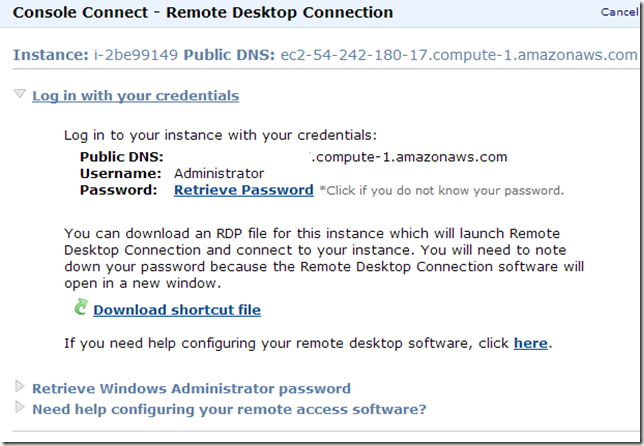
Task: Click the bold Password label
Action: tap(118, 190)
